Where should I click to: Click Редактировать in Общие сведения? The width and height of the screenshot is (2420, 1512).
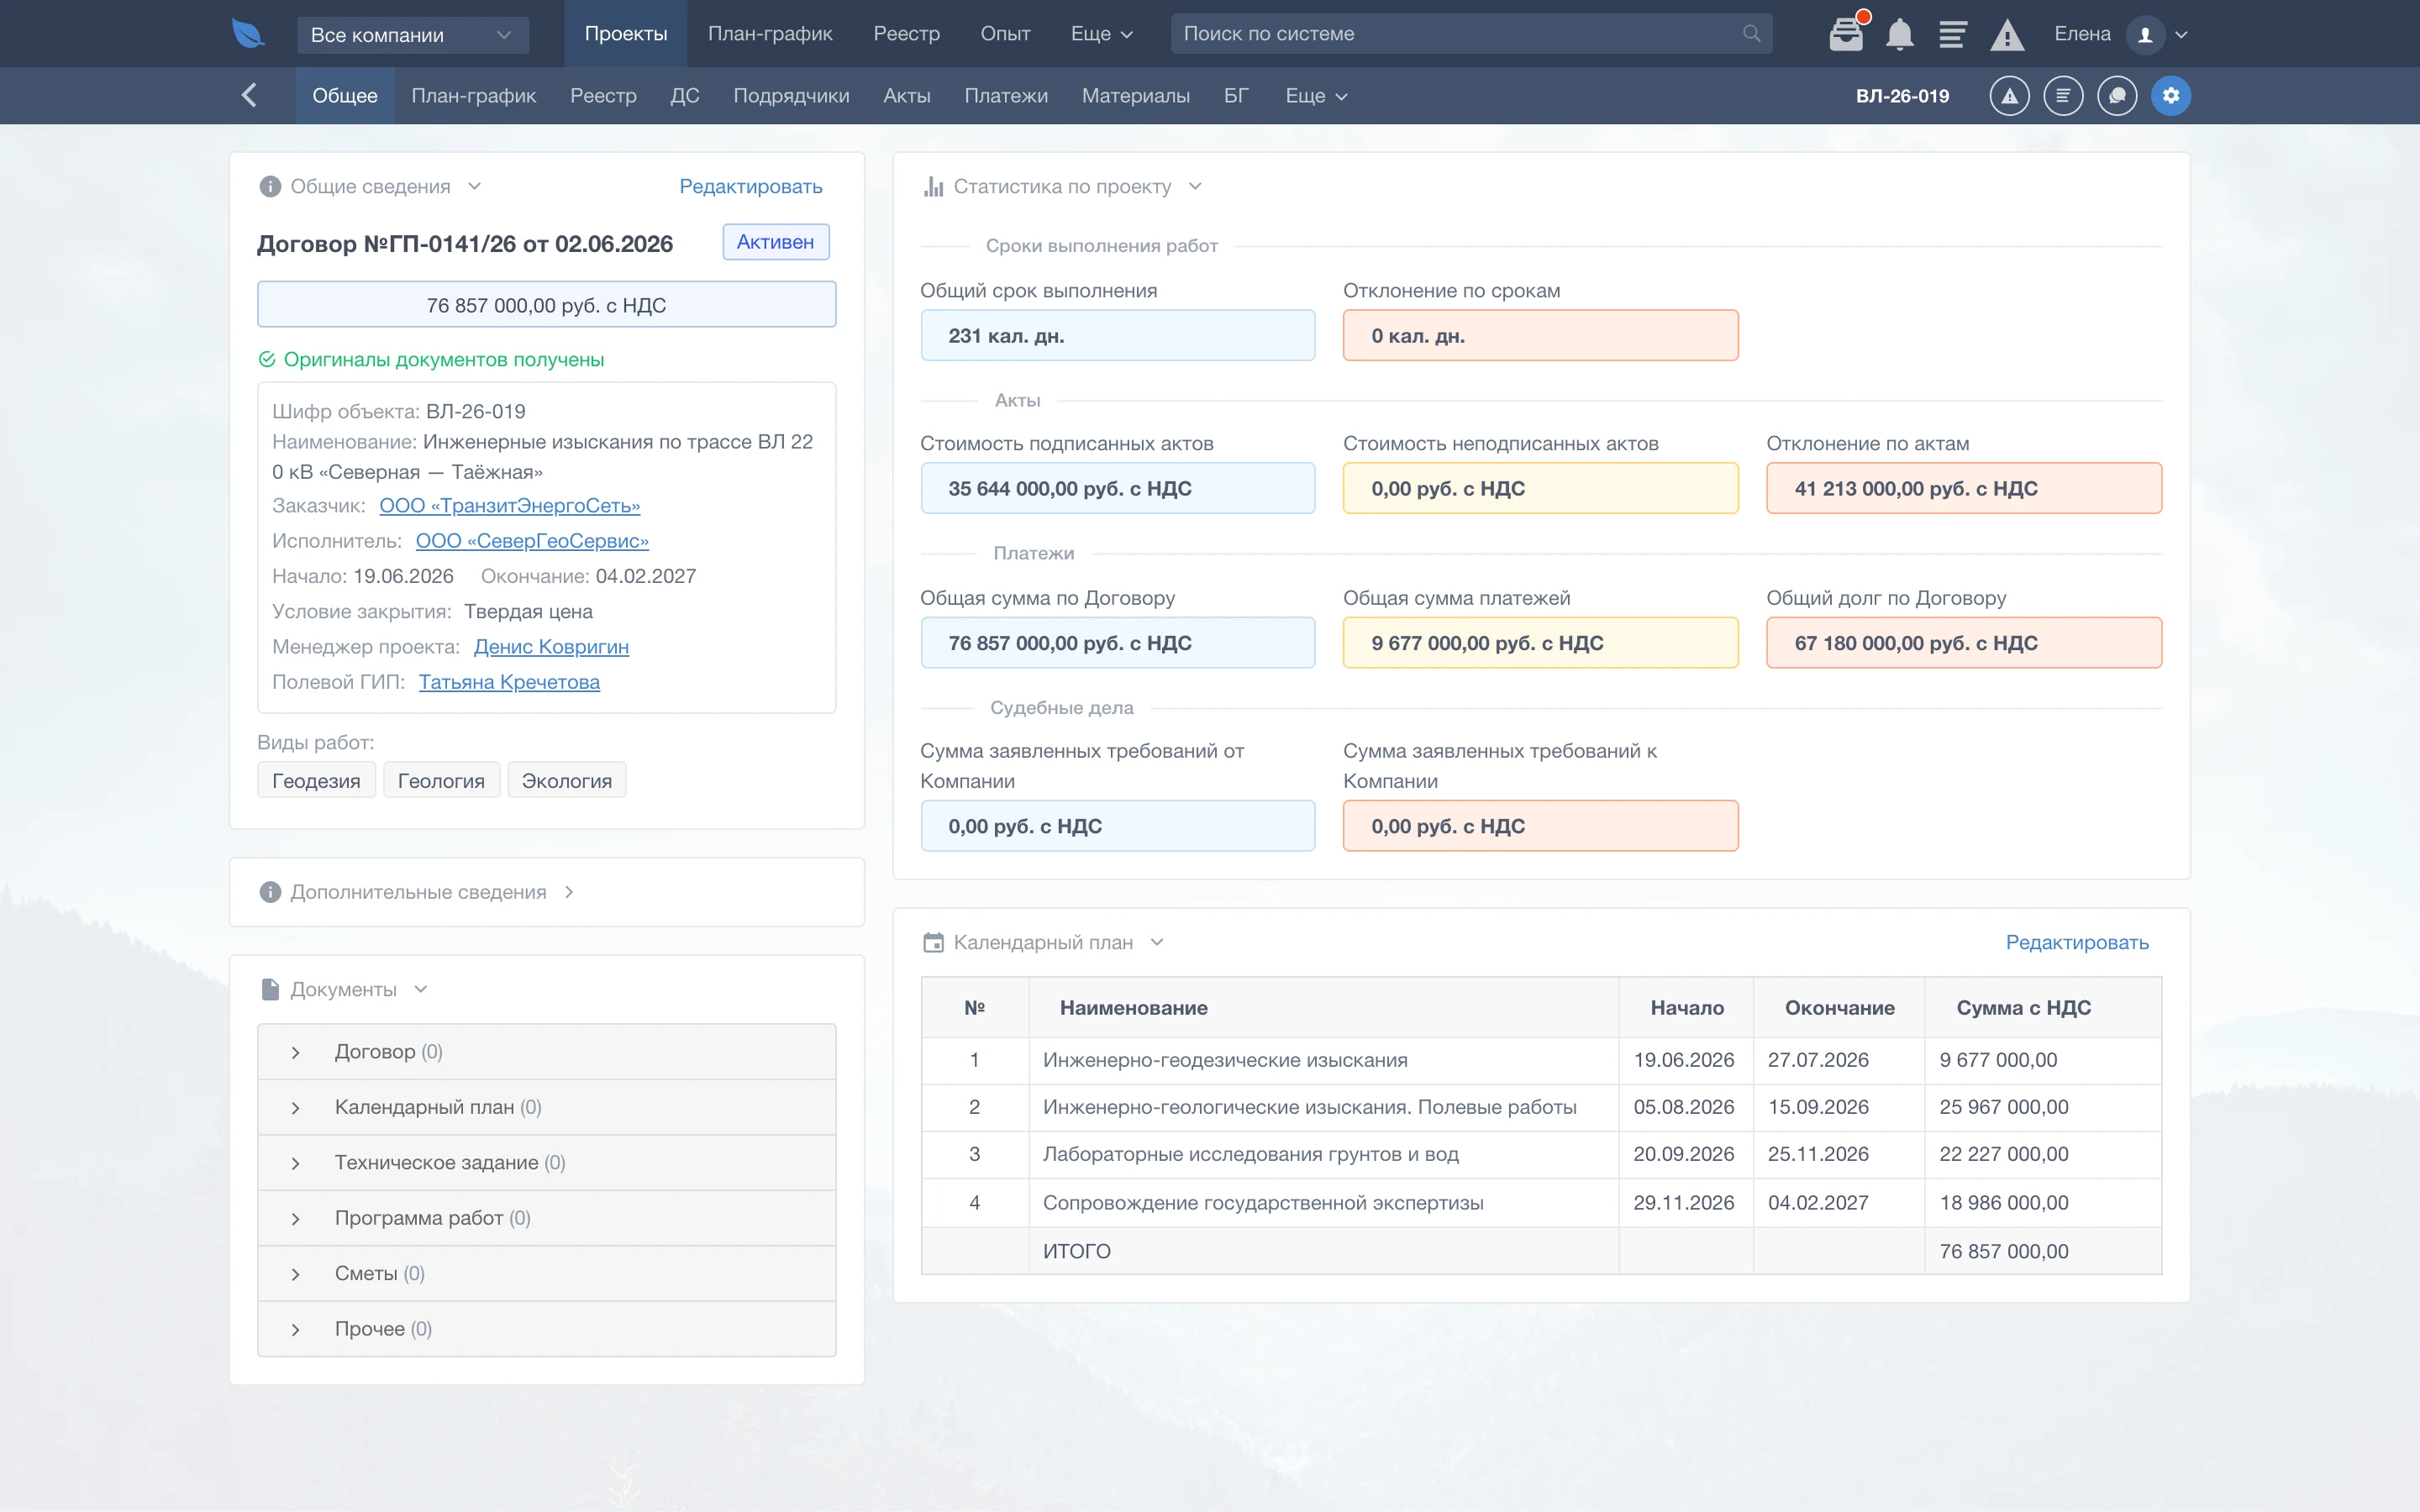pyautogui.click(x=751, y=186)
